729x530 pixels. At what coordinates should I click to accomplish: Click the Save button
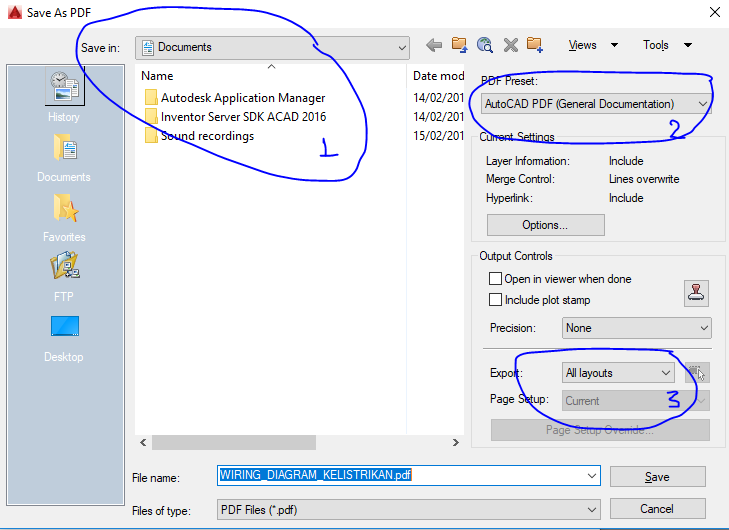657,477
